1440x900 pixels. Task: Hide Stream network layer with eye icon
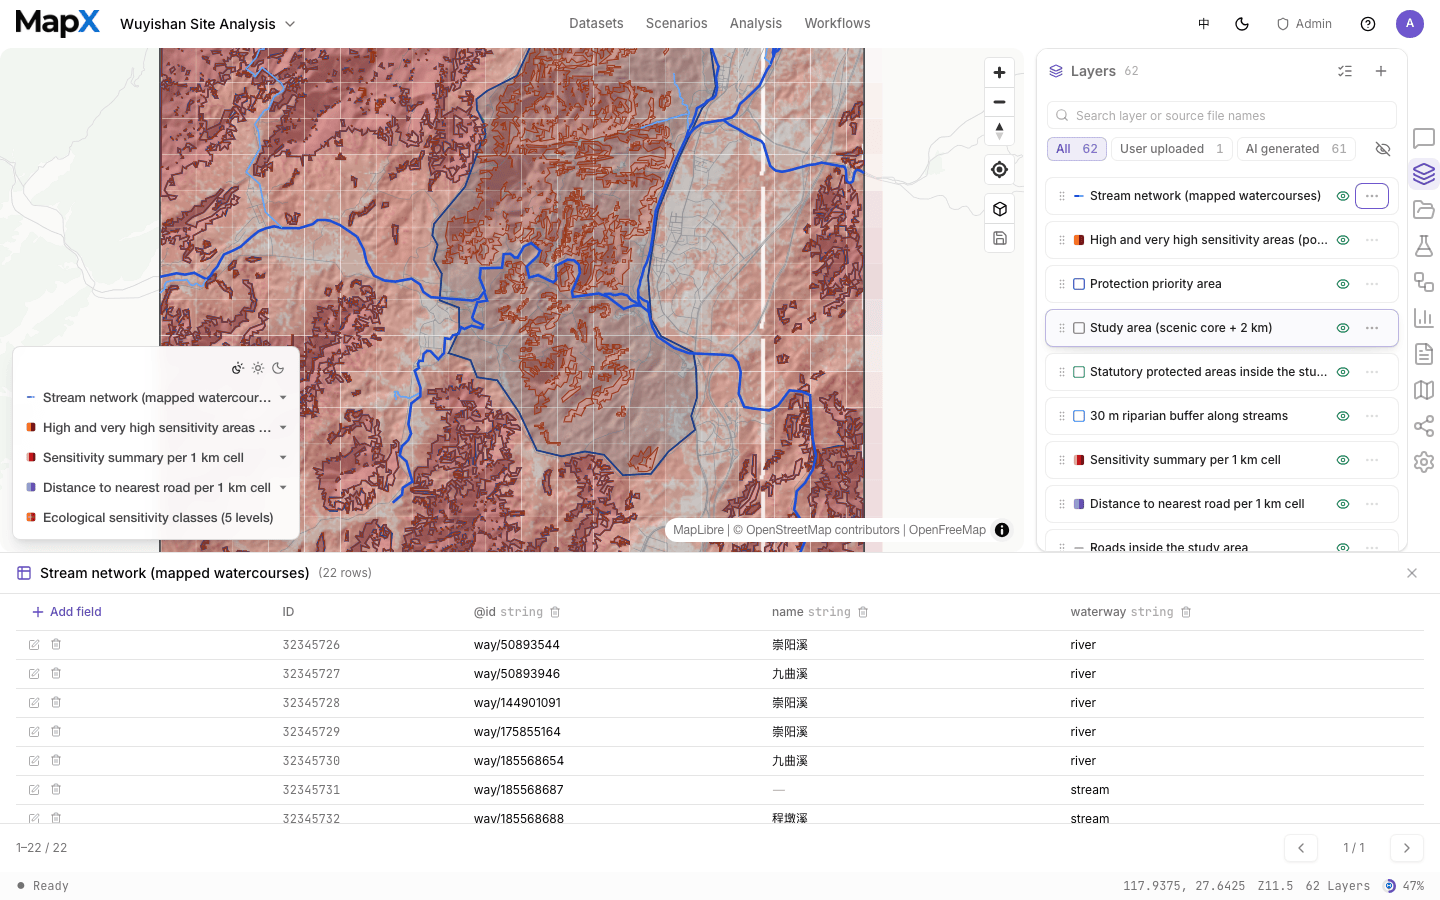click(x=1343, y=196)
